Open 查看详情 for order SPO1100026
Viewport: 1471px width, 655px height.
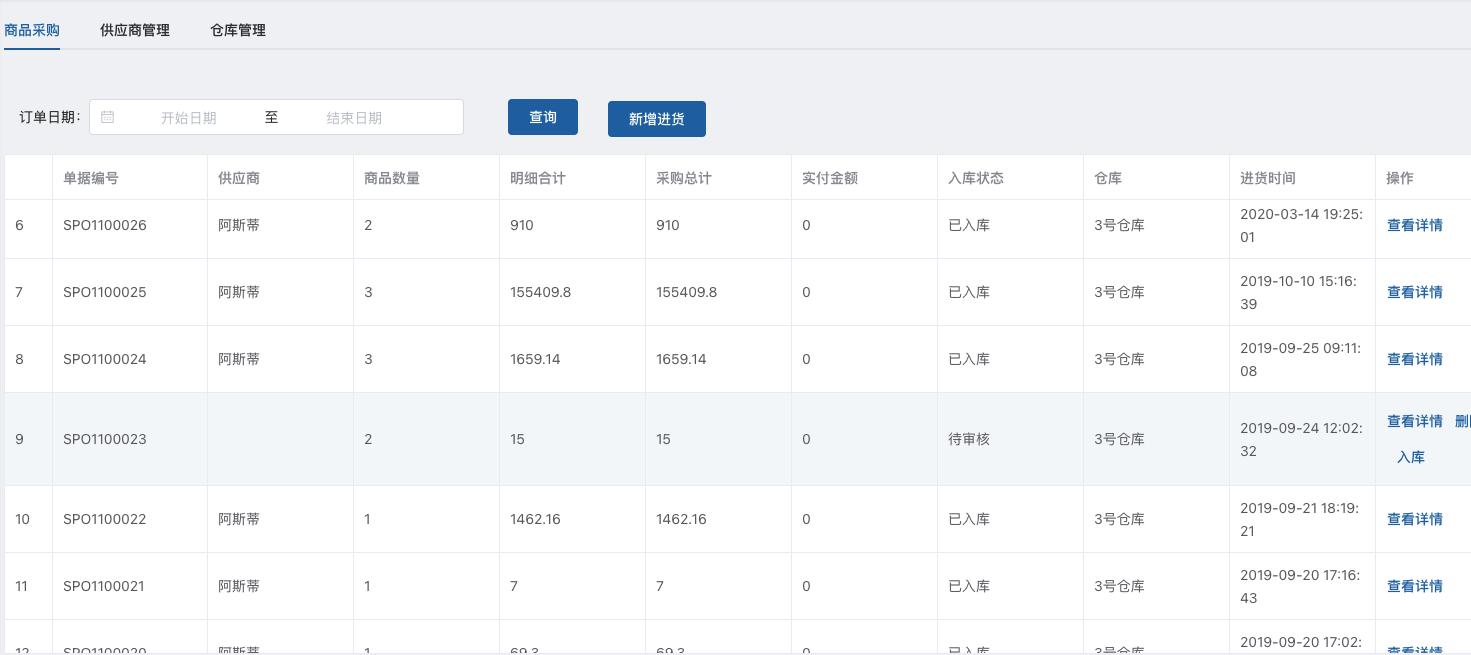1415,225
